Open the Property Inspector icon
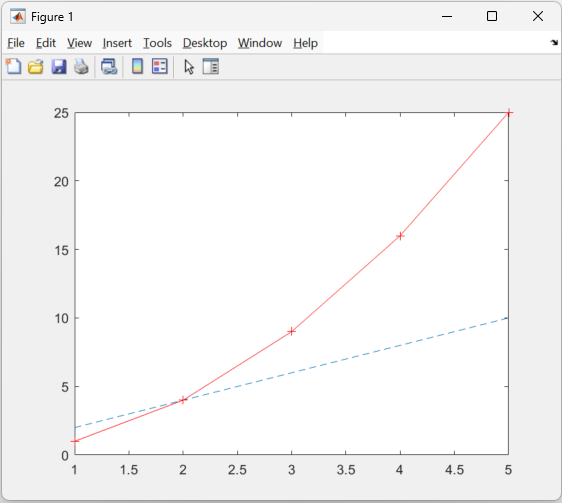562x503 pixels. tap(210, 66)
